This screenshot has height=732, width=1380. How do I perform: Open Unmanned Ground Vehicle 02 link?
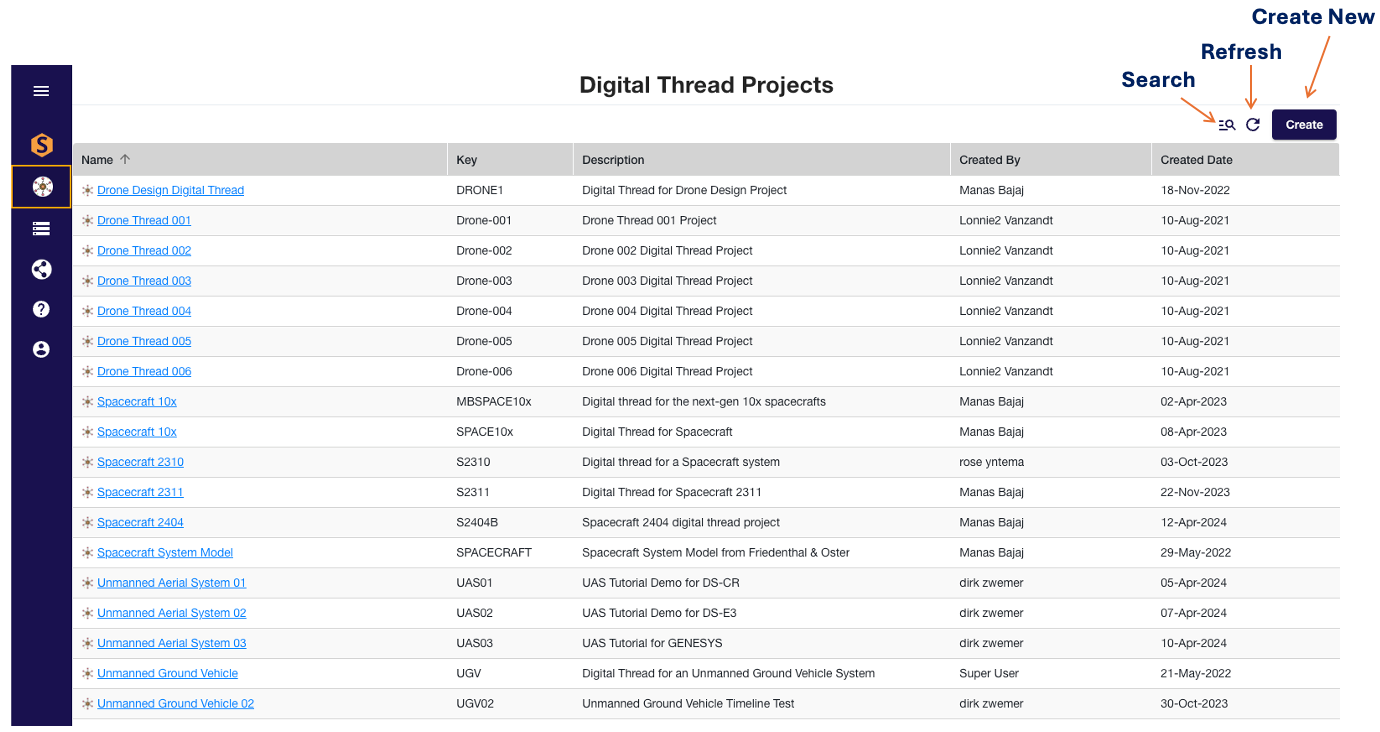point(175,704)
